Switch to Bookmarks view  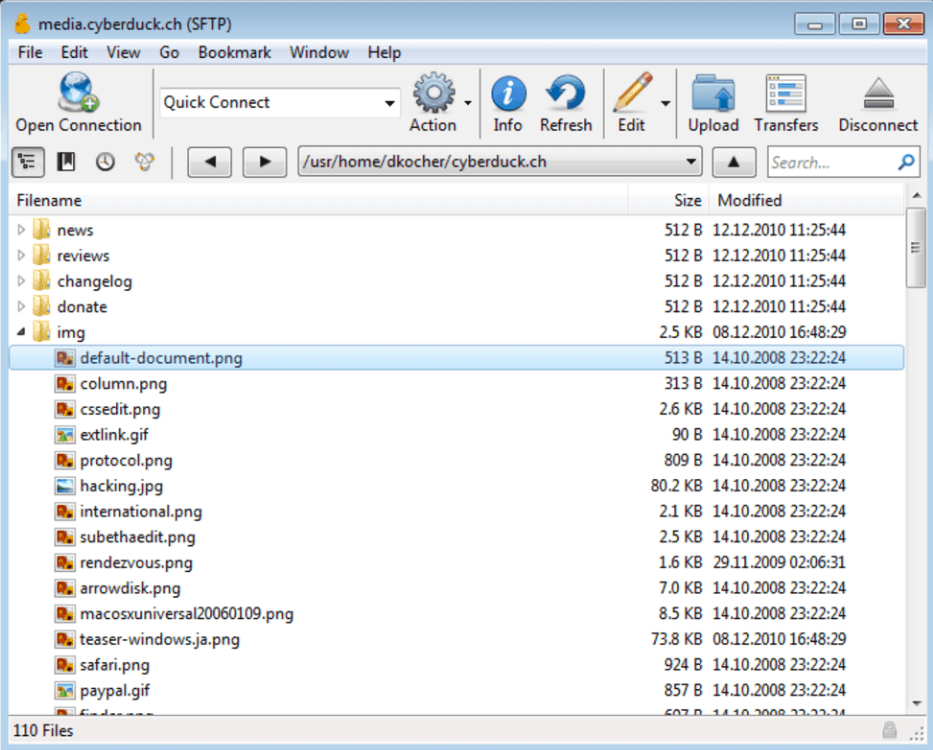66,162
